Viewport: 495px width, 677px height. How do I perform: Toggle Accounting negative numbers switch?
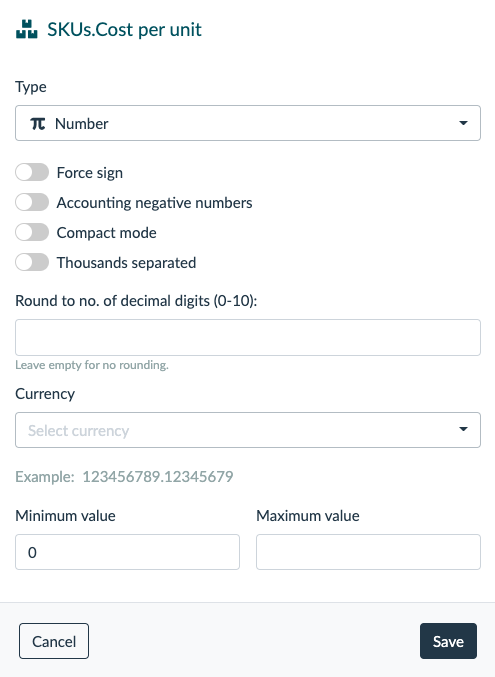point(32,202)
